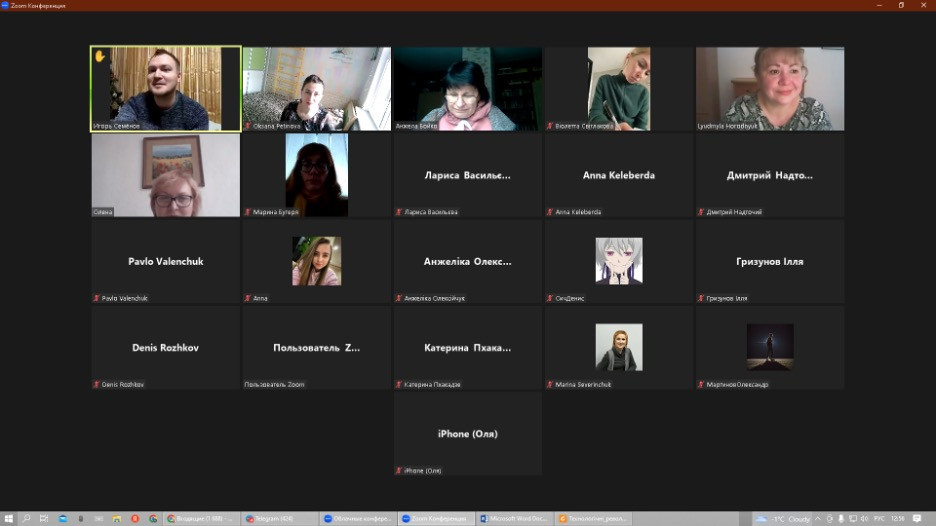Click muted mic icon beside Гризунов Ілля label
This screenshot has width=936, height=526.
pyautogui.click(x=701, y=298)
